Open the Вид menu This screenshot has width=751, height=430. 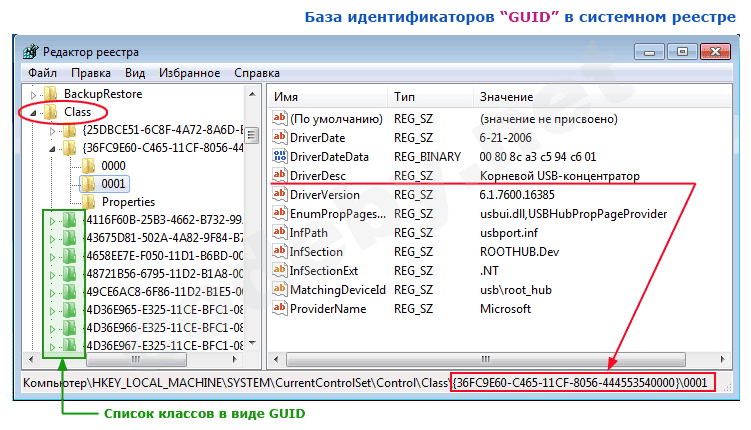click(x=135, y=73)
